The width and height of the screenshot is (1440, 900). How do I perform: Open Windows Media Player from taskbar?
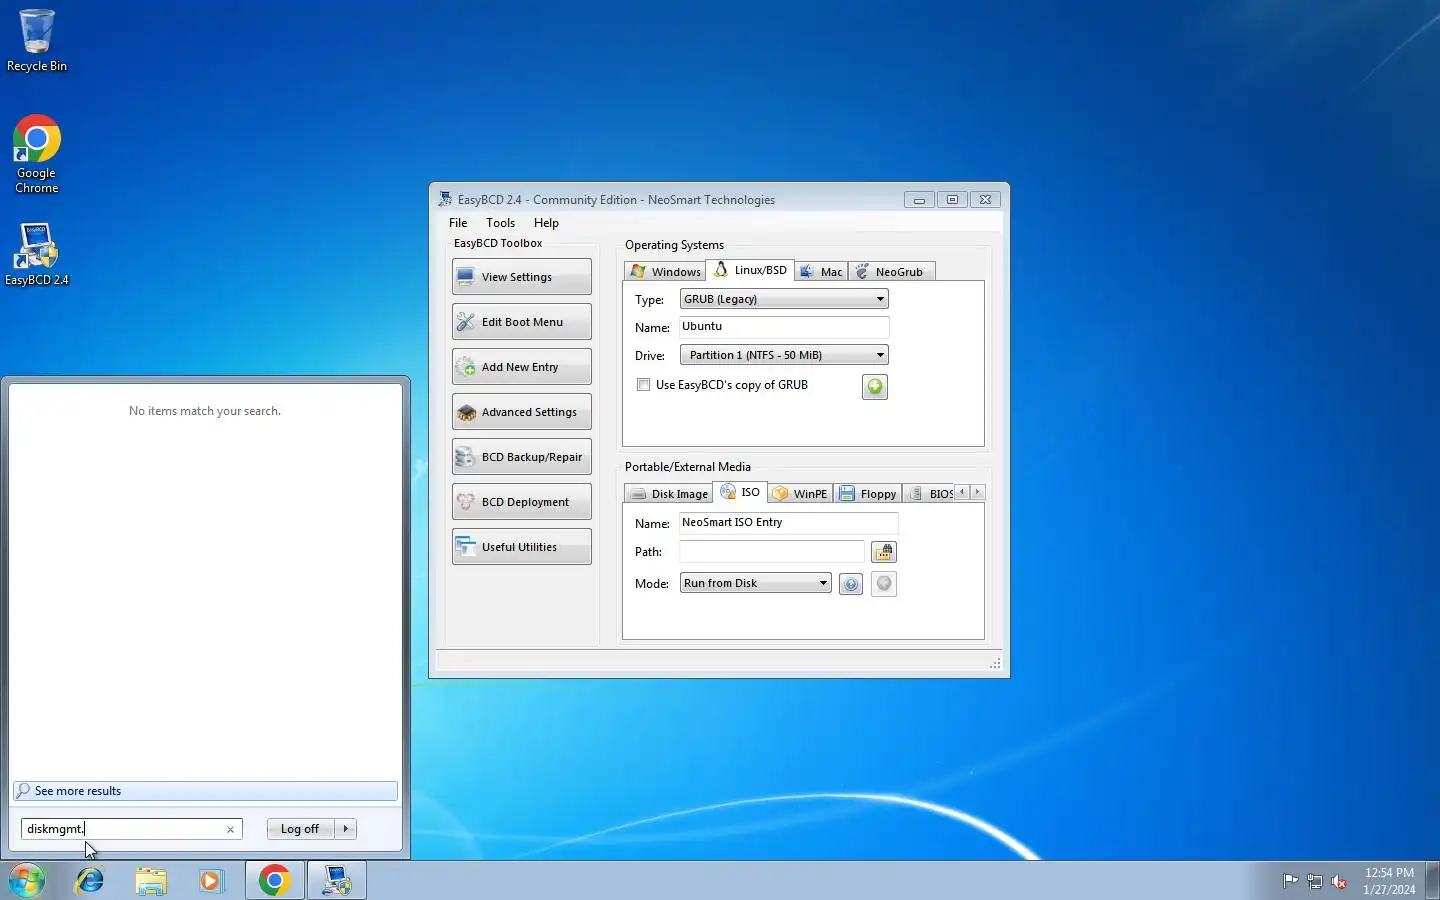click(x=211, y=881)
